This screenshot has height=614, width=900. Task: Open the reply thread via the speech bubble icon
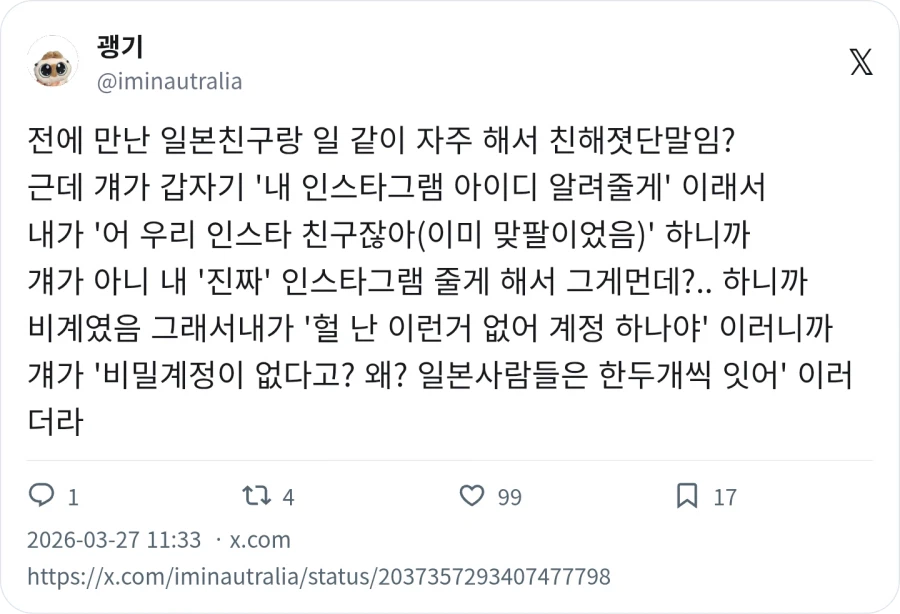point(40,495)
